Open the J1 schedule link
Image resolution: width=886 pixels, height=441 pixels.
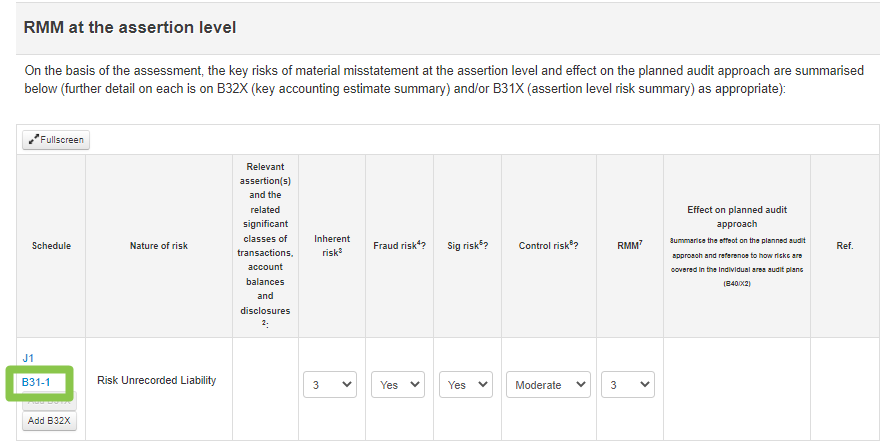coord(28,358)
